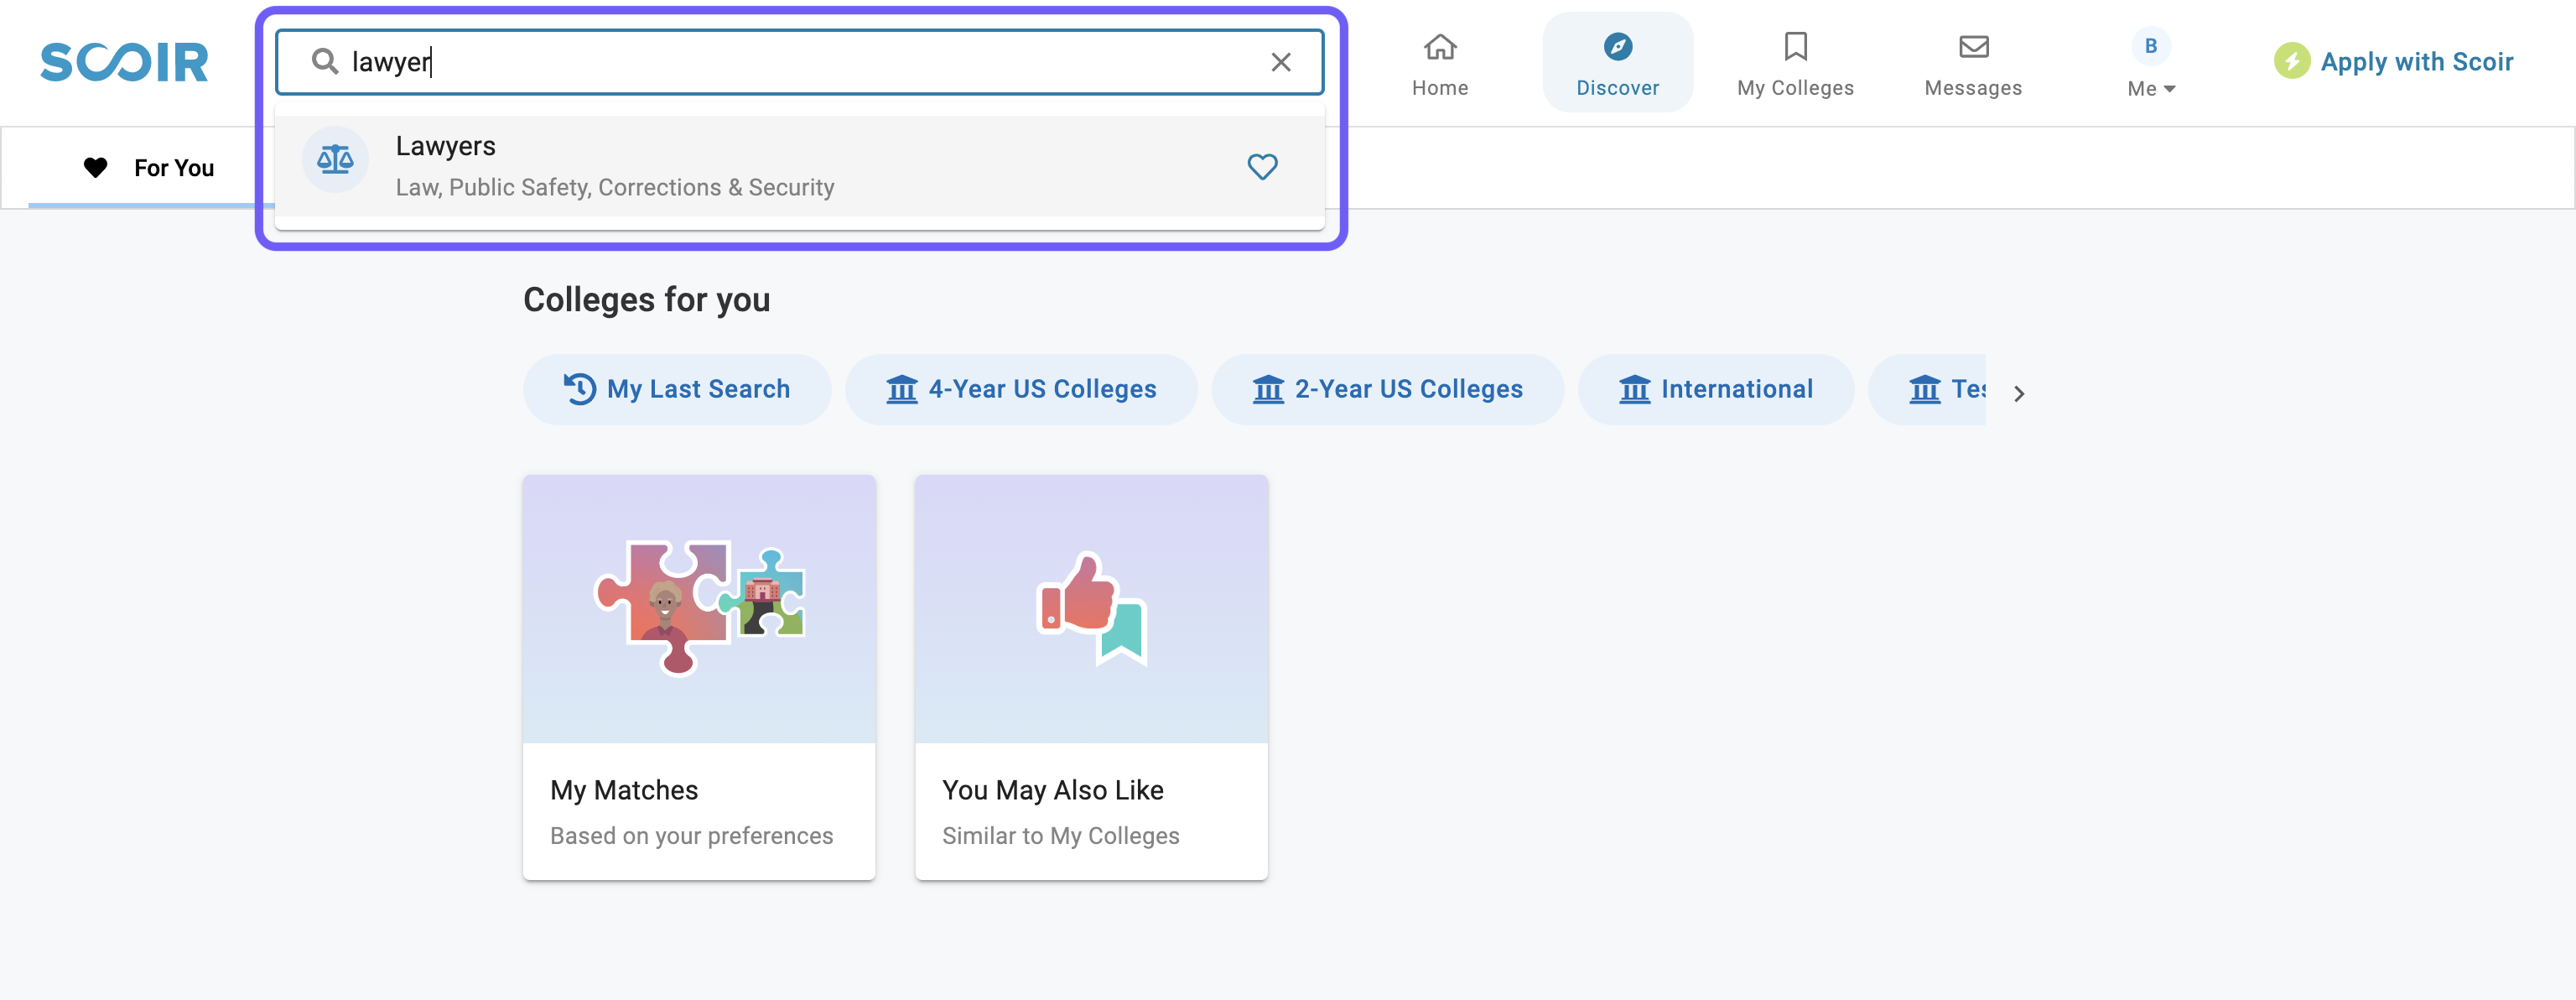Show more filter chips with the right chevron

pos(2018,393)
